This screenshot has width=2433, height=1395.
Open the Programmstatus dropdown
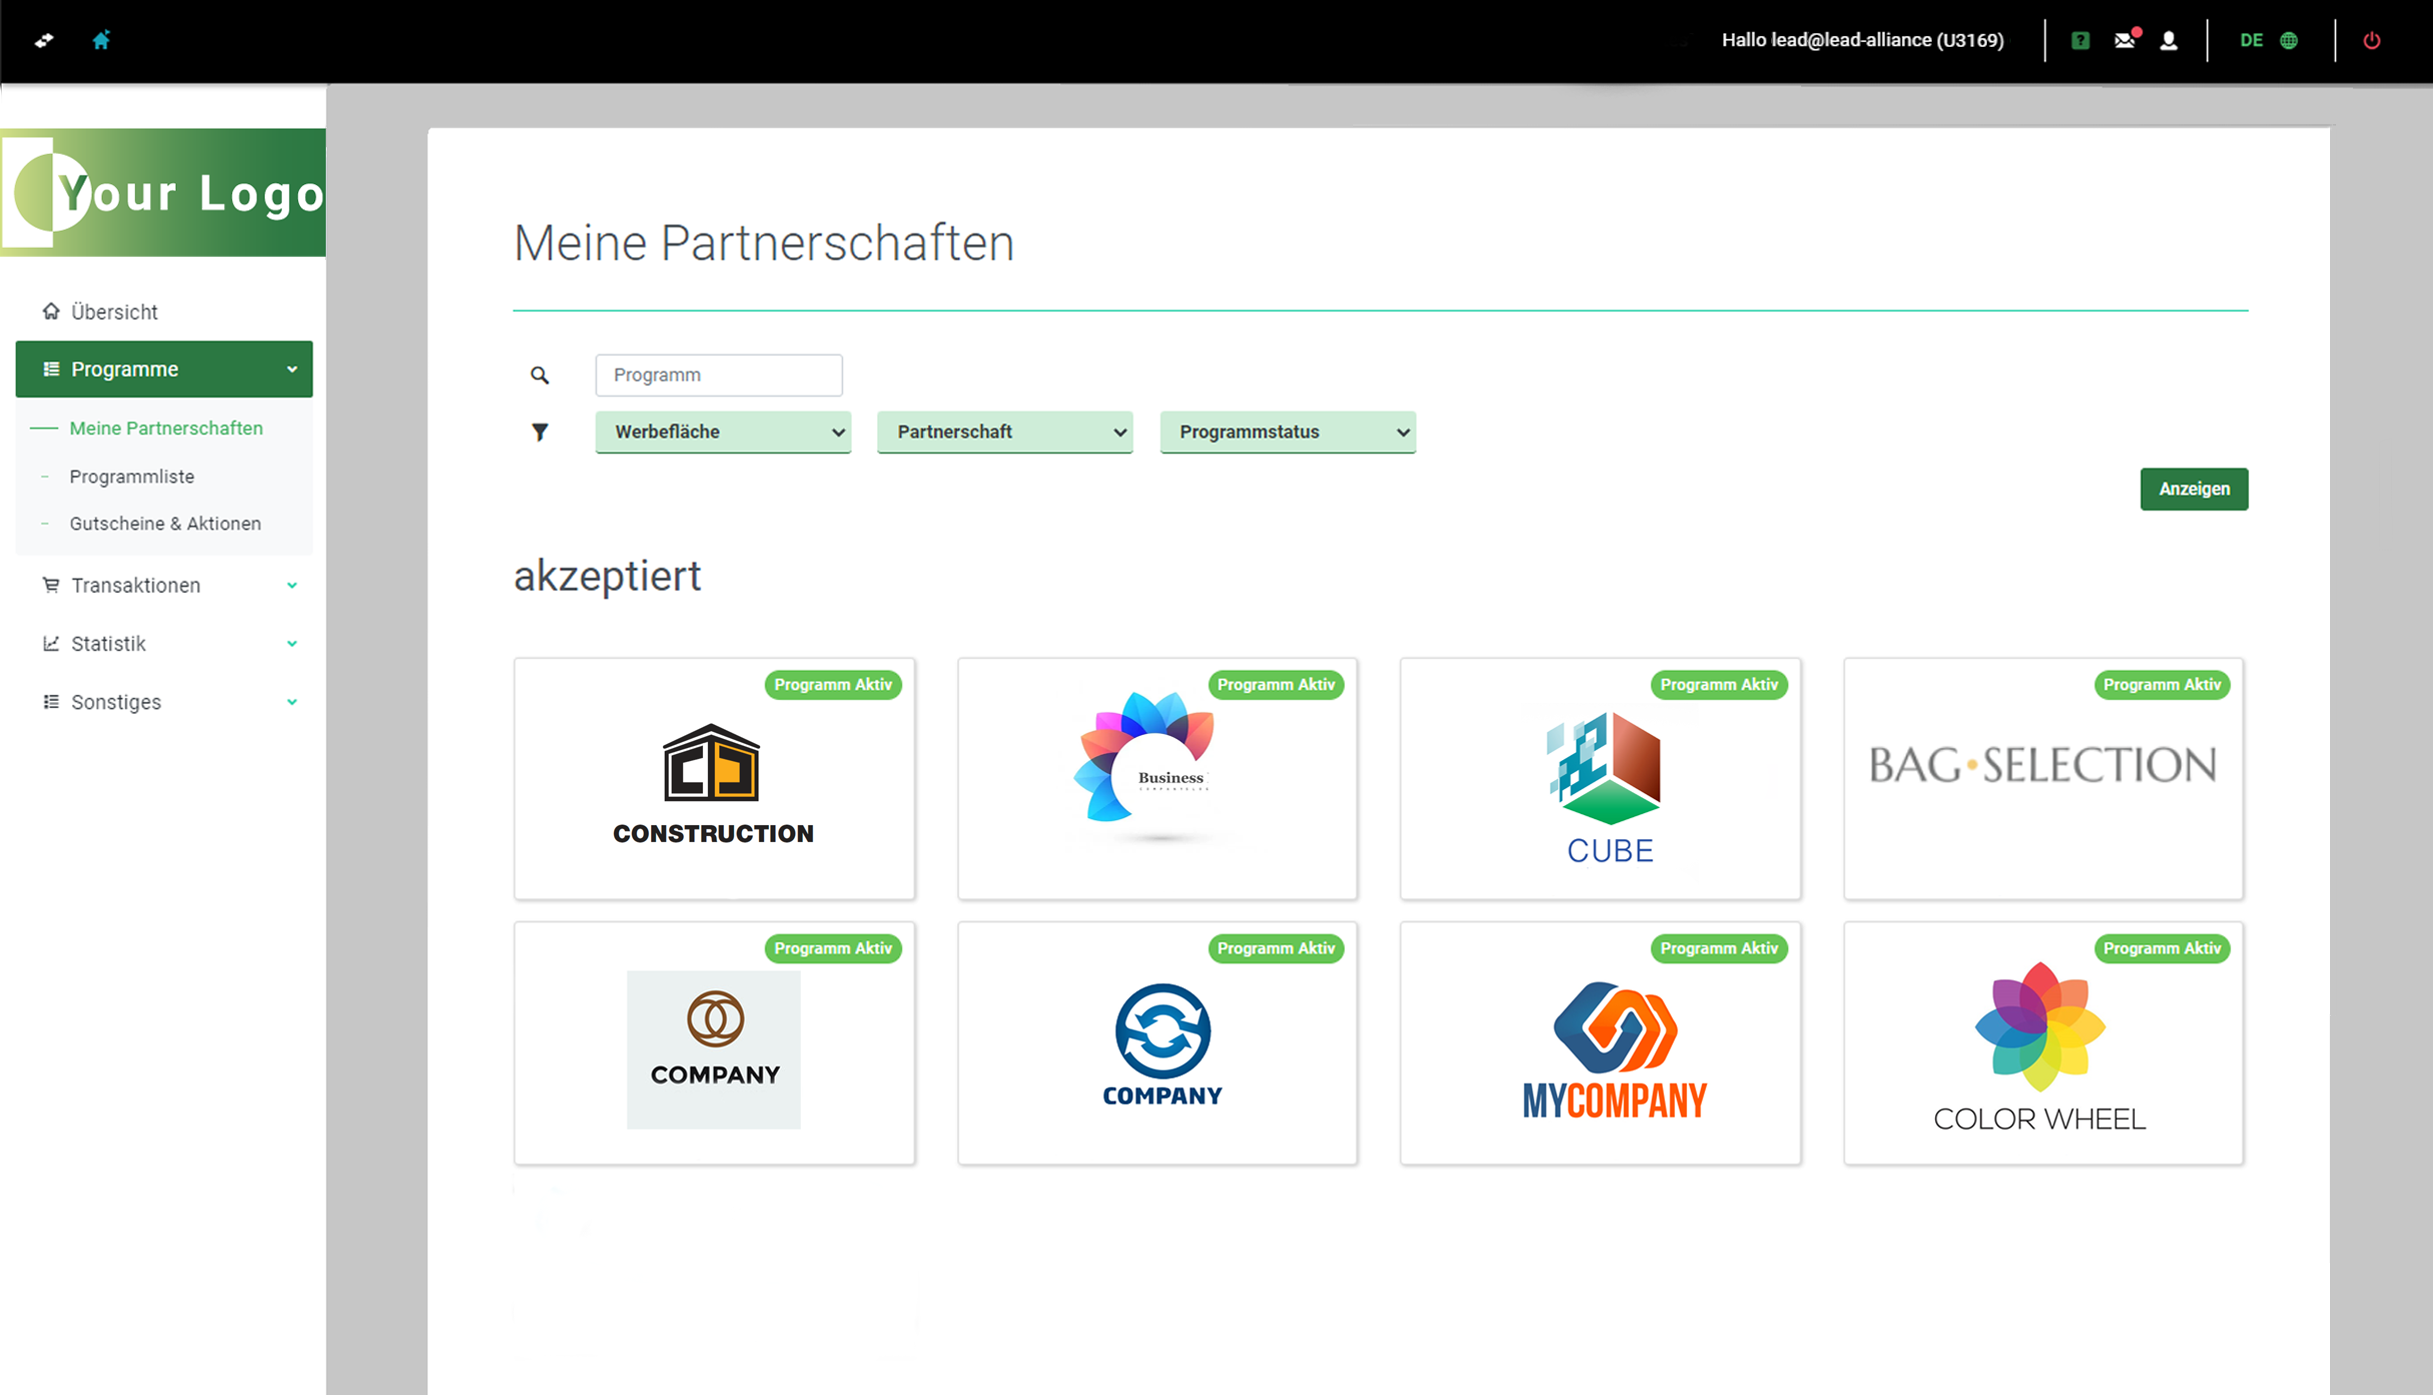click(x=1287, y=432)
